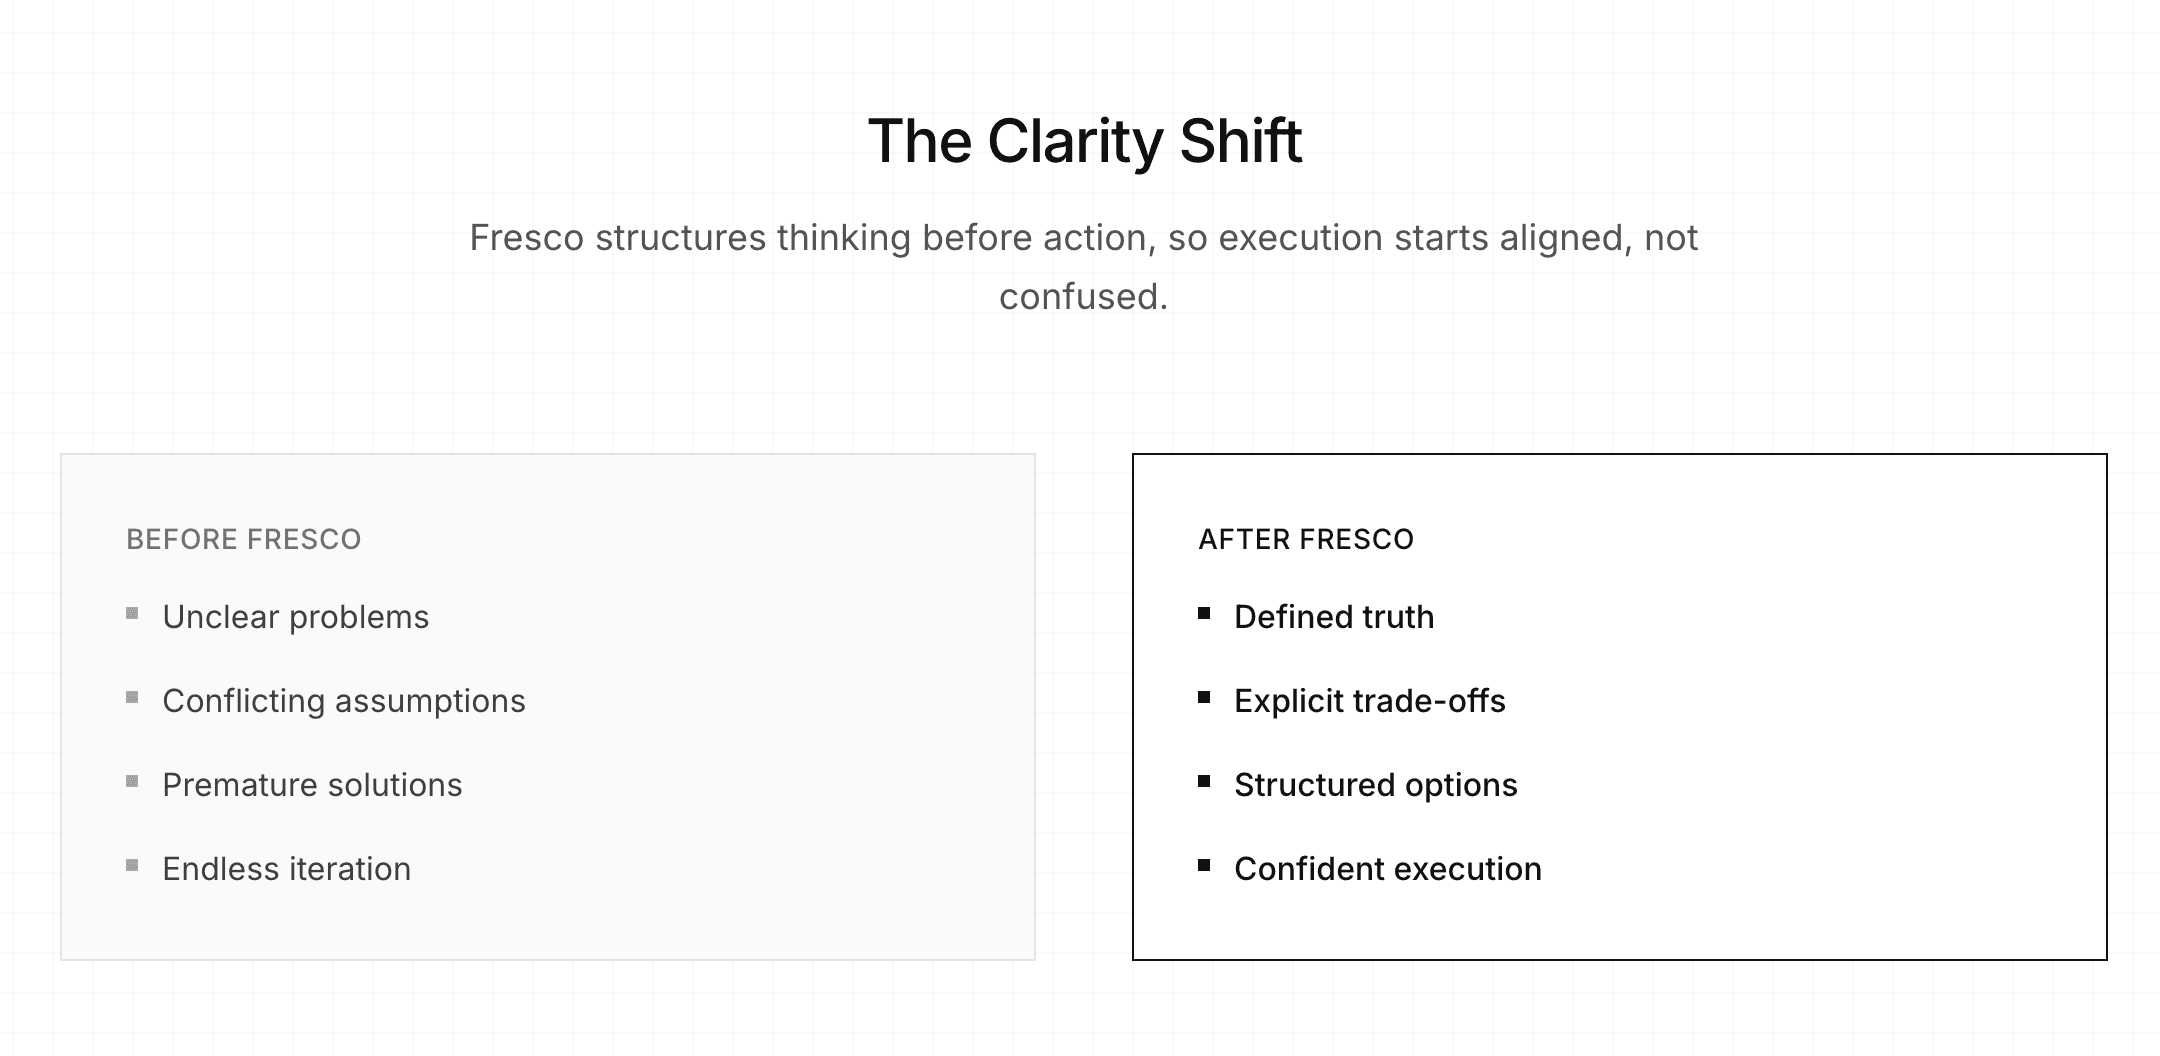Click the bullet beside Conflicting assumptions
This screenshot has width=2160, height=1056.
tap(132, 698)
